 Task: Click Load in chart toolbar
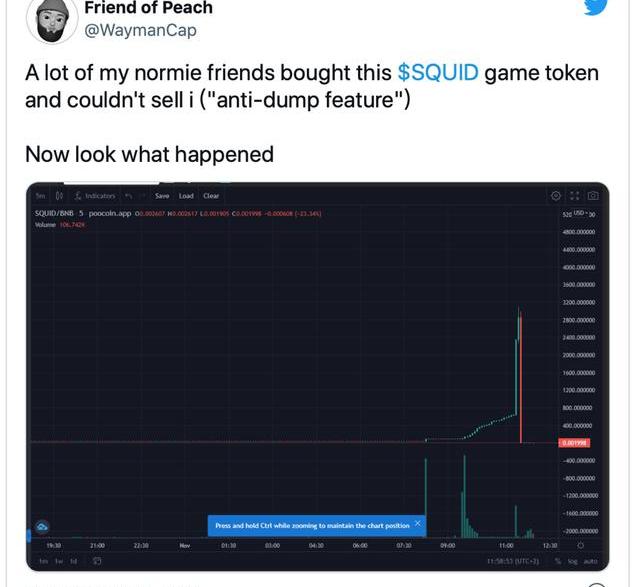(186, 196)
